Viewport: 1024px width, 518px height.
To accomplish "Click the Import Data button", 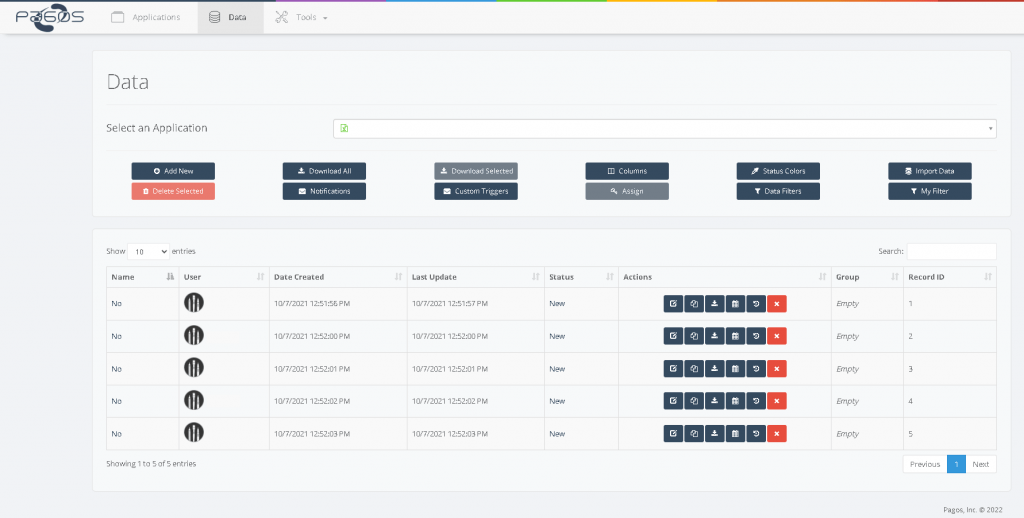I will pyautogui.click(x=929, y=171).
